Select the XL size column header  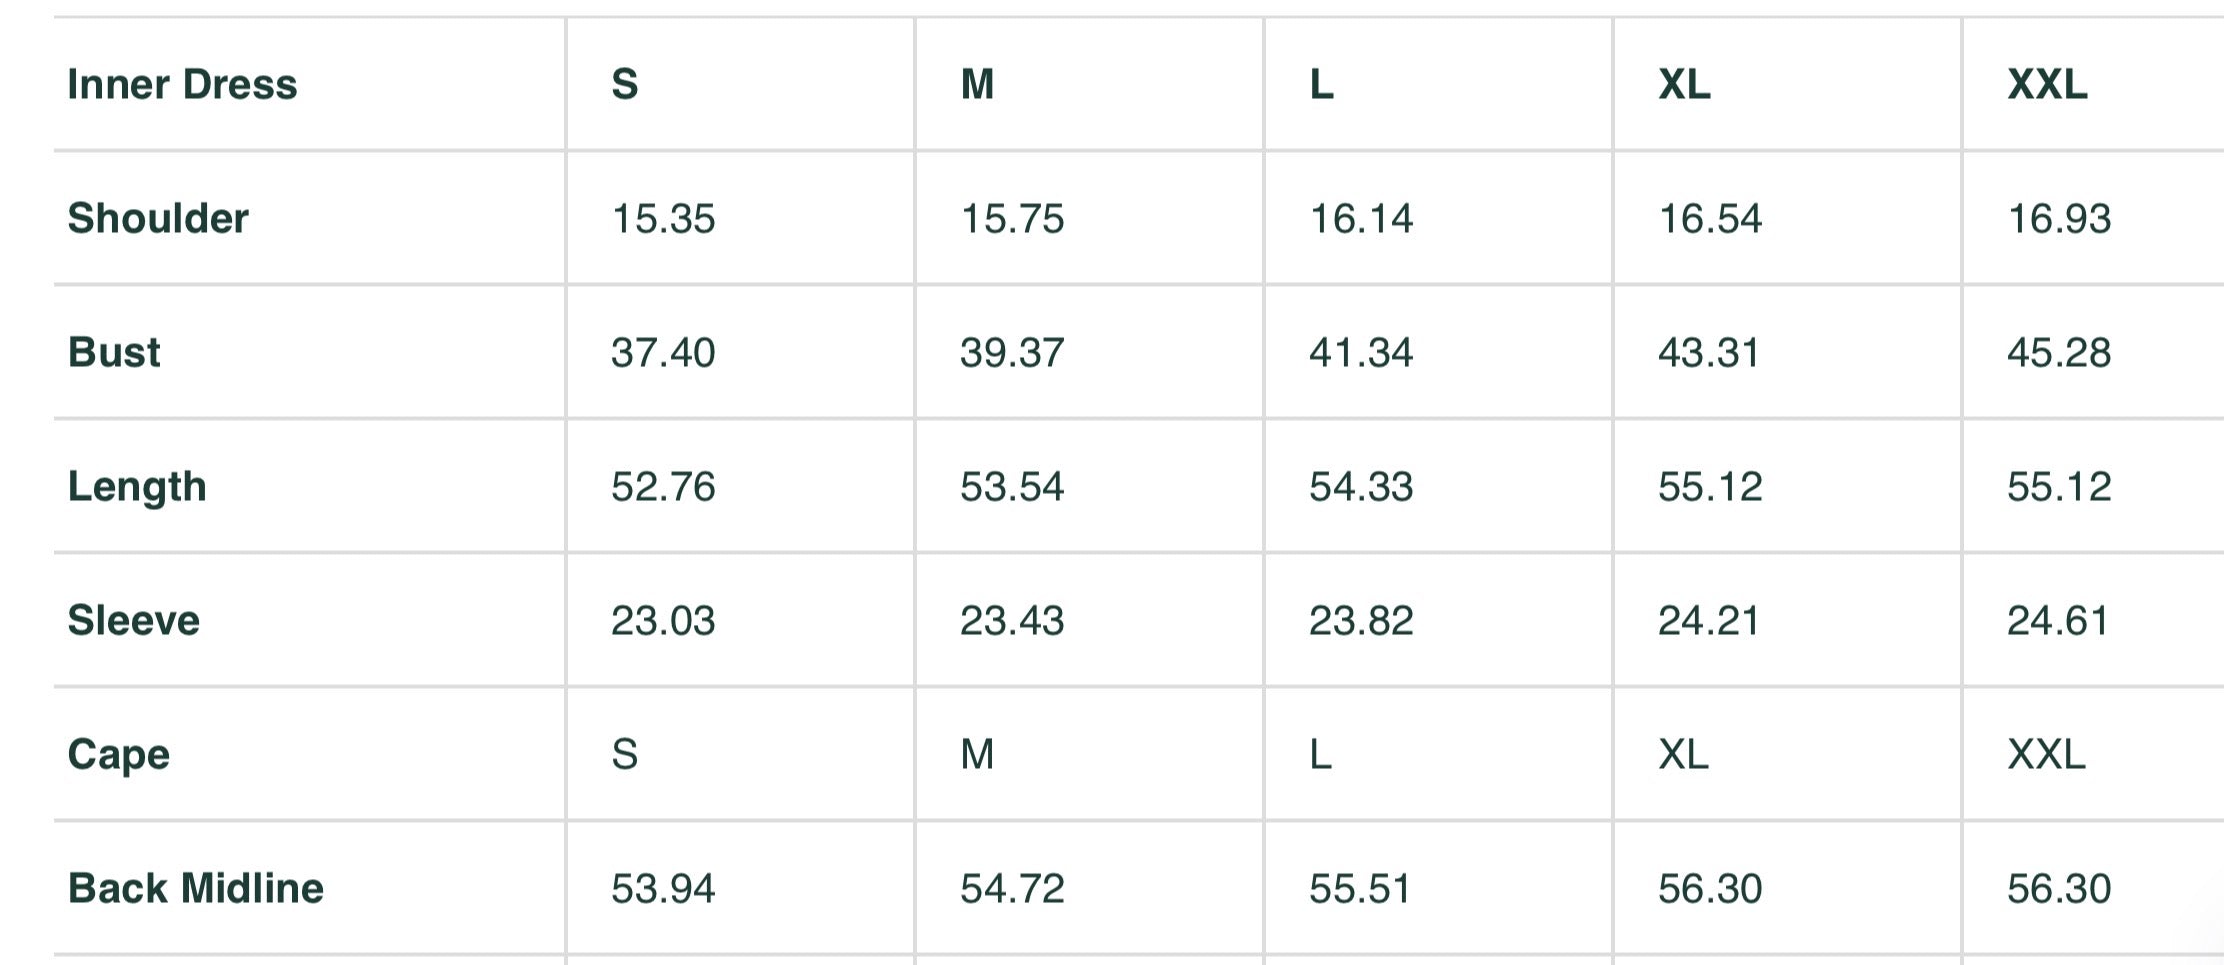pos(1684,84)
